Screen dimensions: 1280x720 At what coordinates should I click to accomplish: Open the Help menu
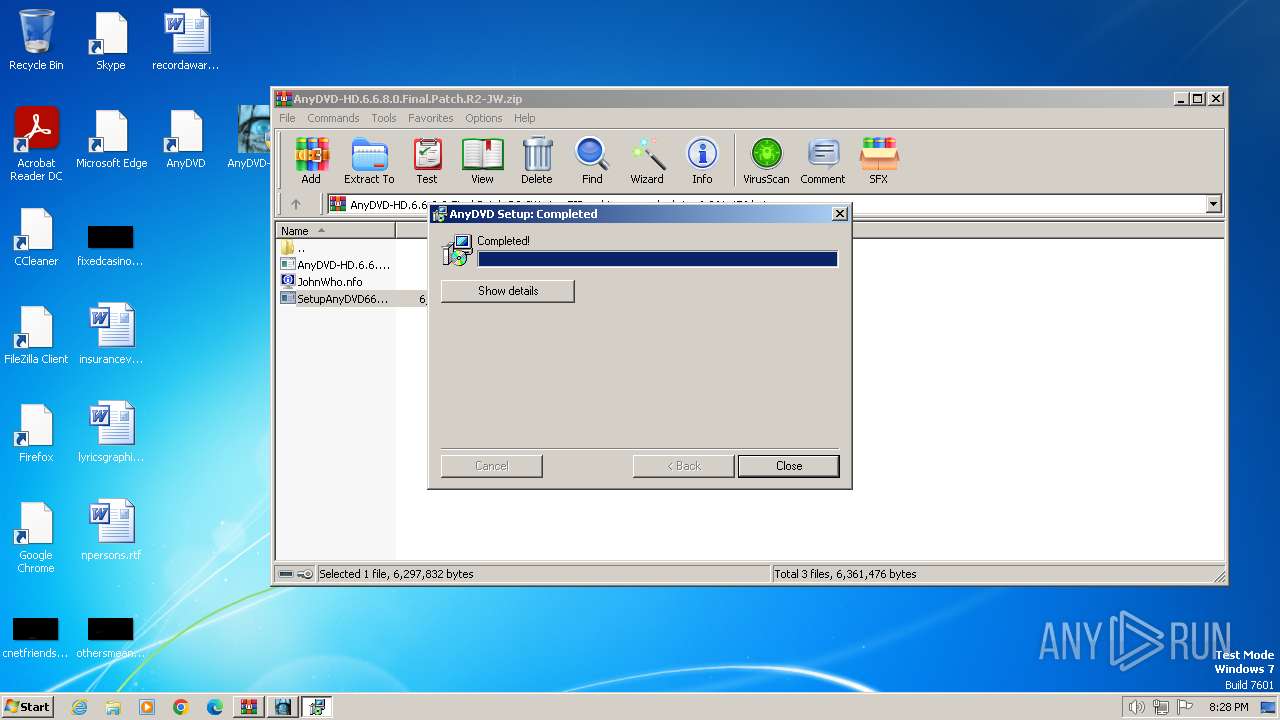tap(525, 118)
